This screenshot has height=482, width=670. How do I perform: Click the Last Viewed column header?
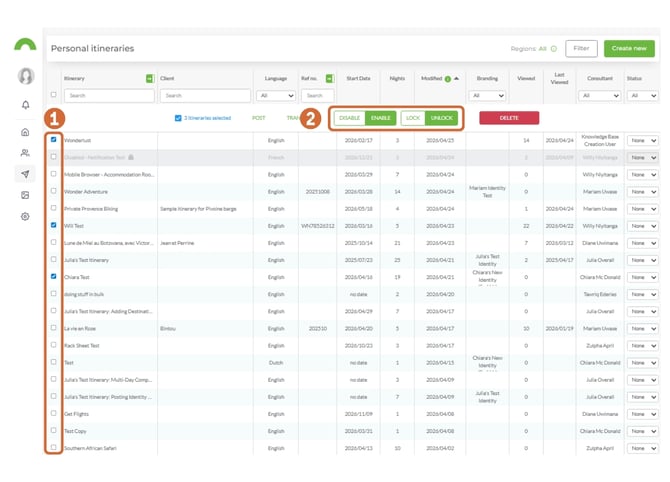[559, 78]
